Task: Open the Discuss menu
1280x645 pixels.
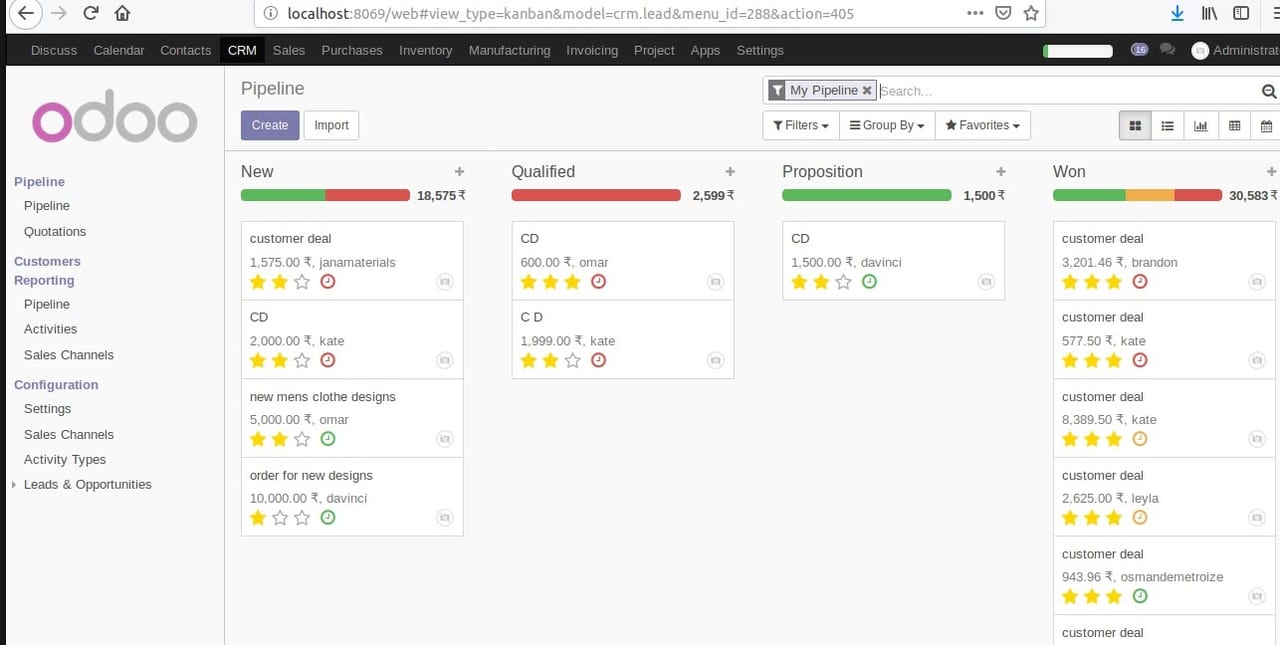Action: click(x=54, y=50)
